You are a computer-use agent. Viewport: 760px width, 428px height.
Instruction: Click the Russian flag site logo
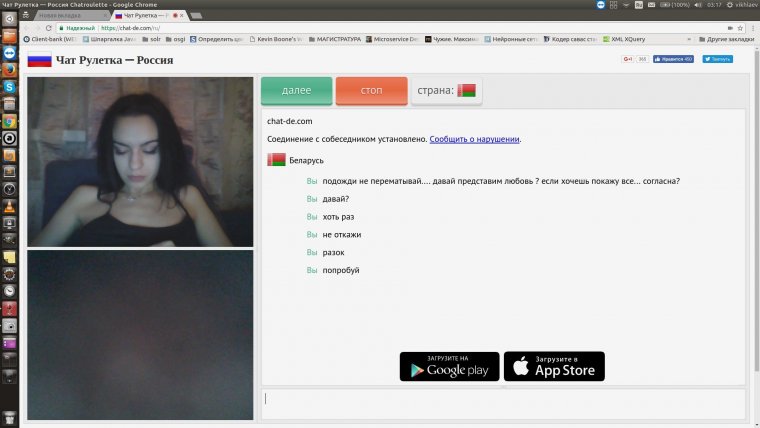[39, 60]
